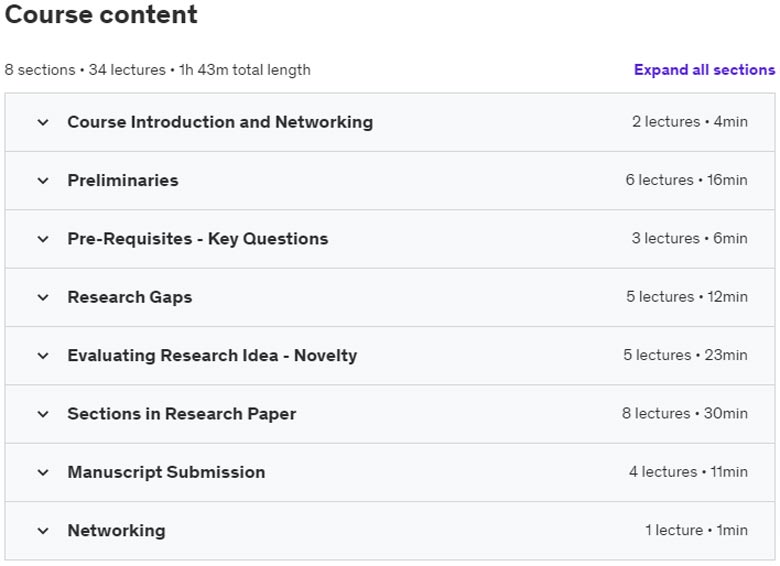Image resolution: width=780 pixels, height=566 pixels.
Task: Click the '8 lectures • 30min' label
Action: 685,413
